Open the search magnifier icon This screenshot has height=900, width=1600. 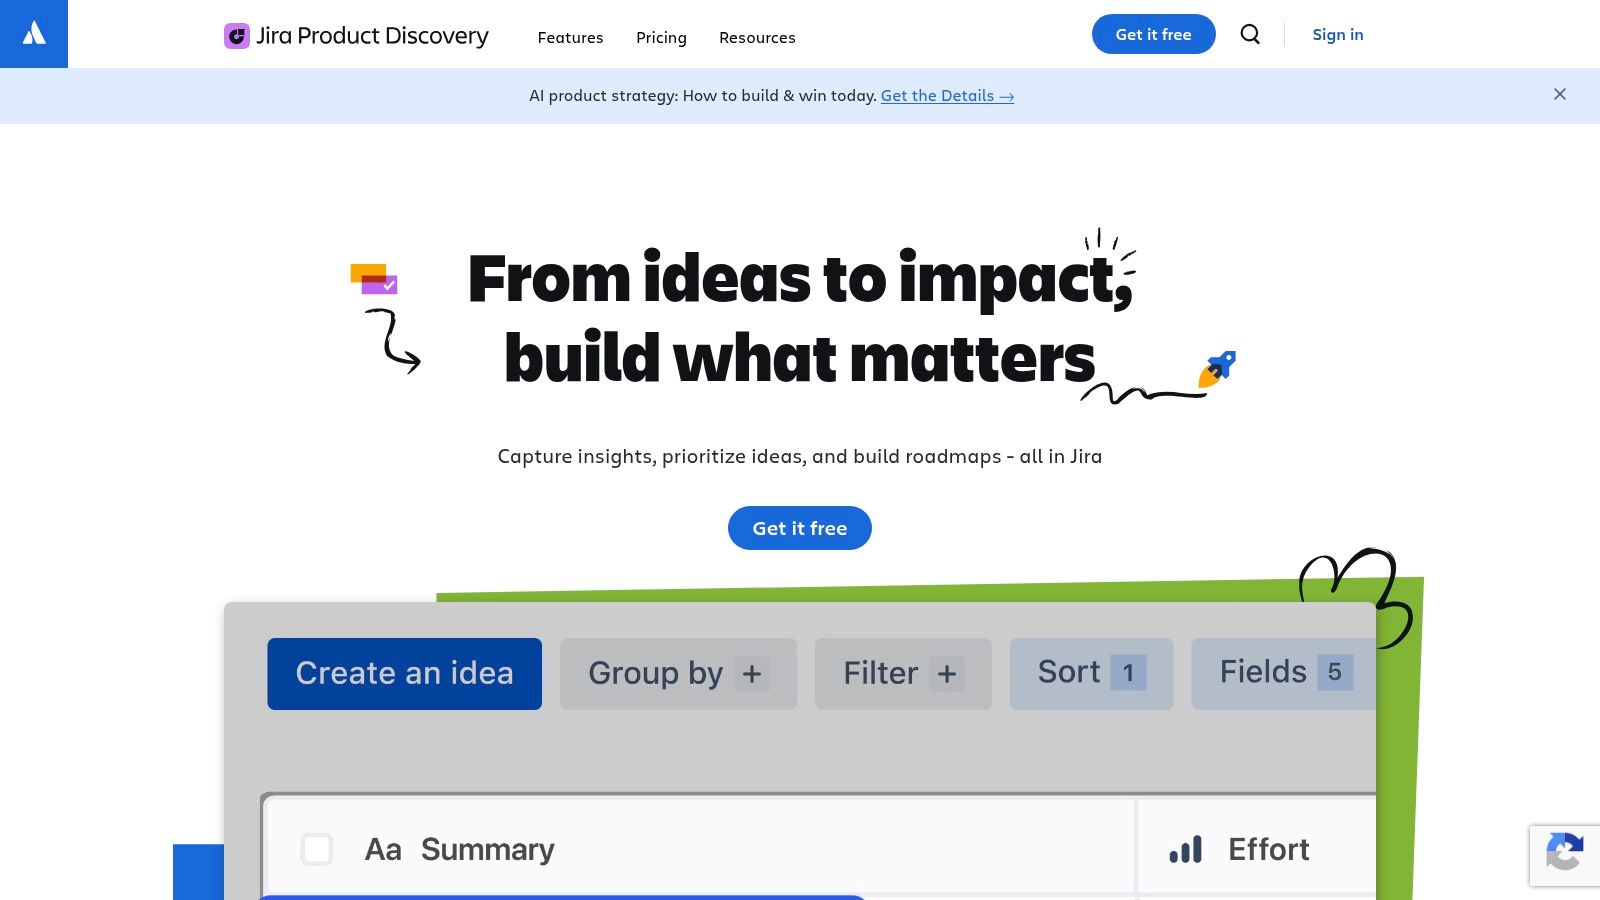[x=1250, y=34]
